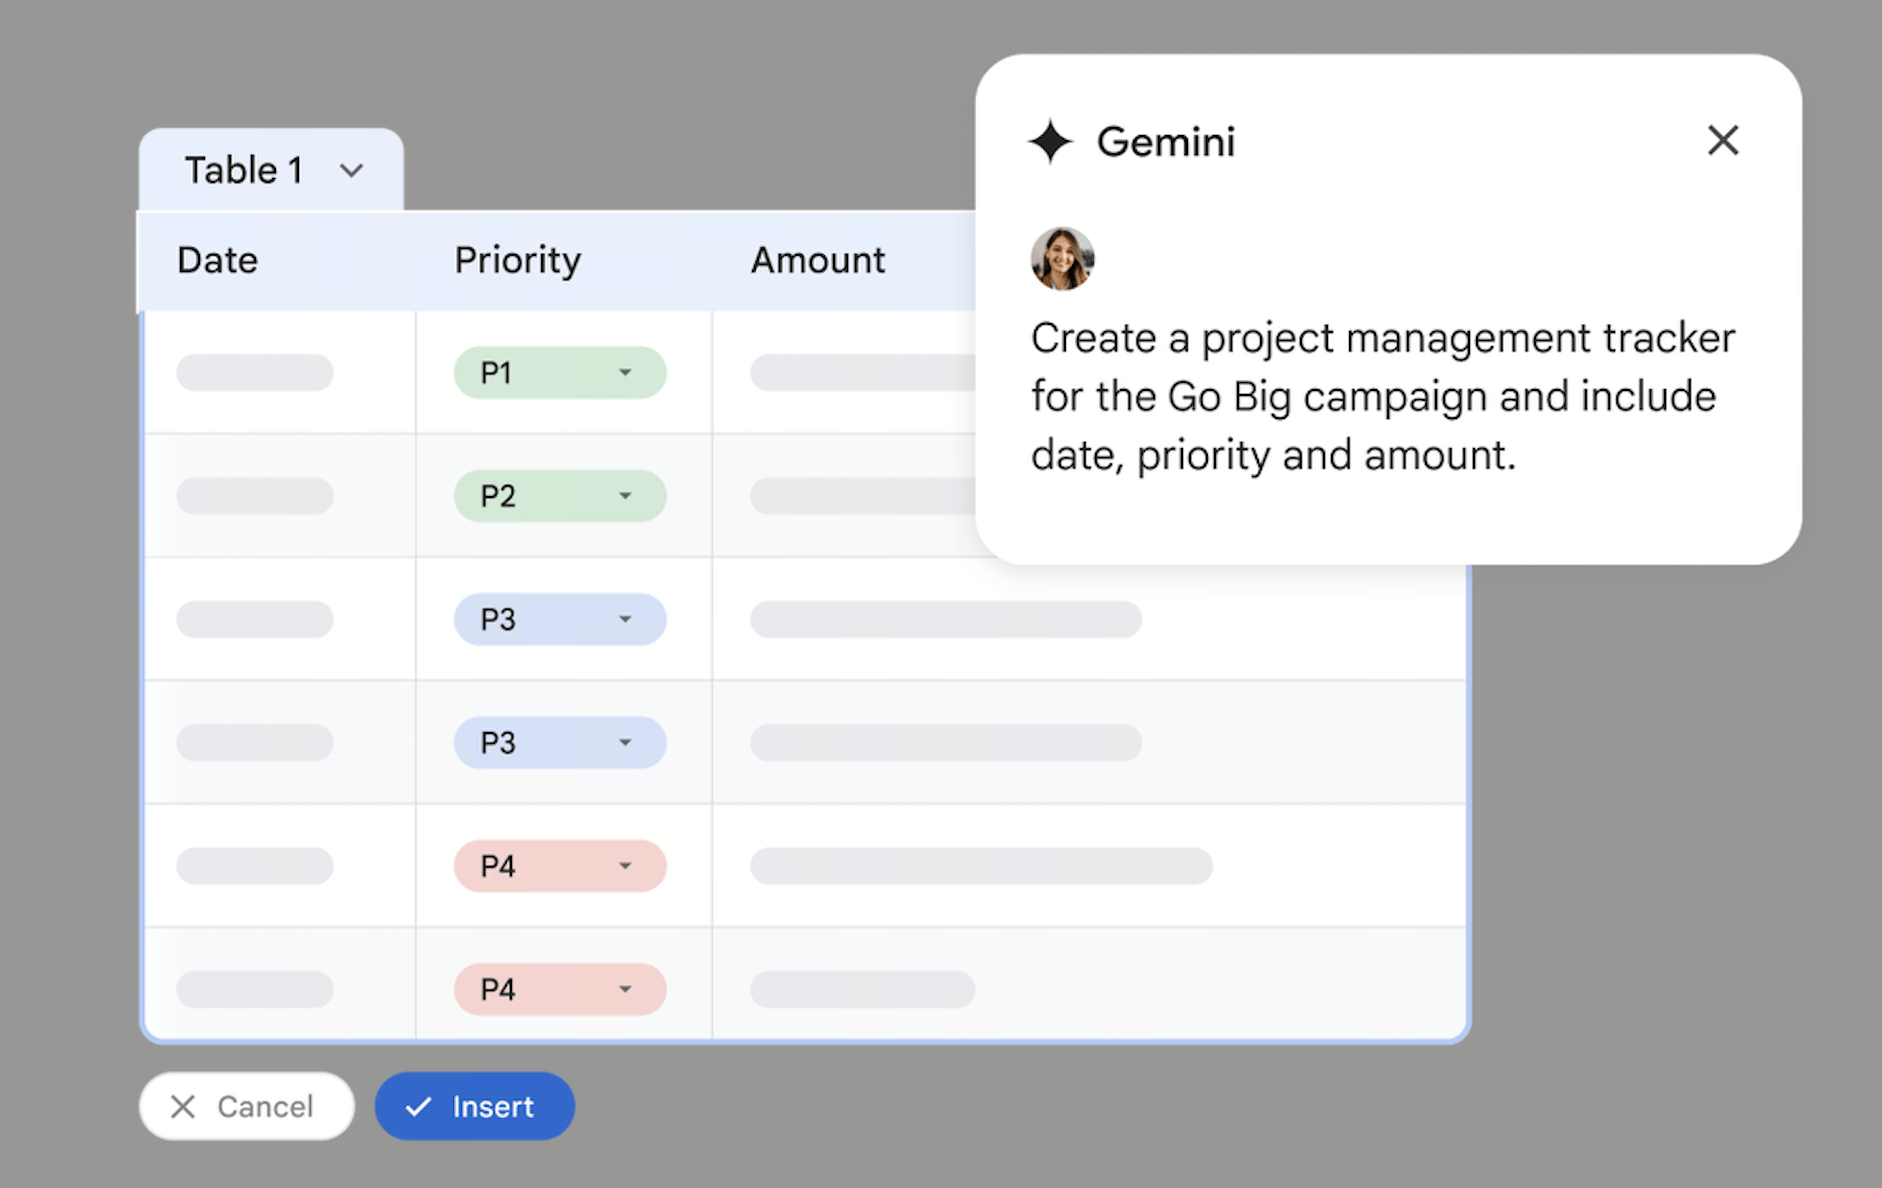Close the Gemini panel with X

tap(1723, 140)
